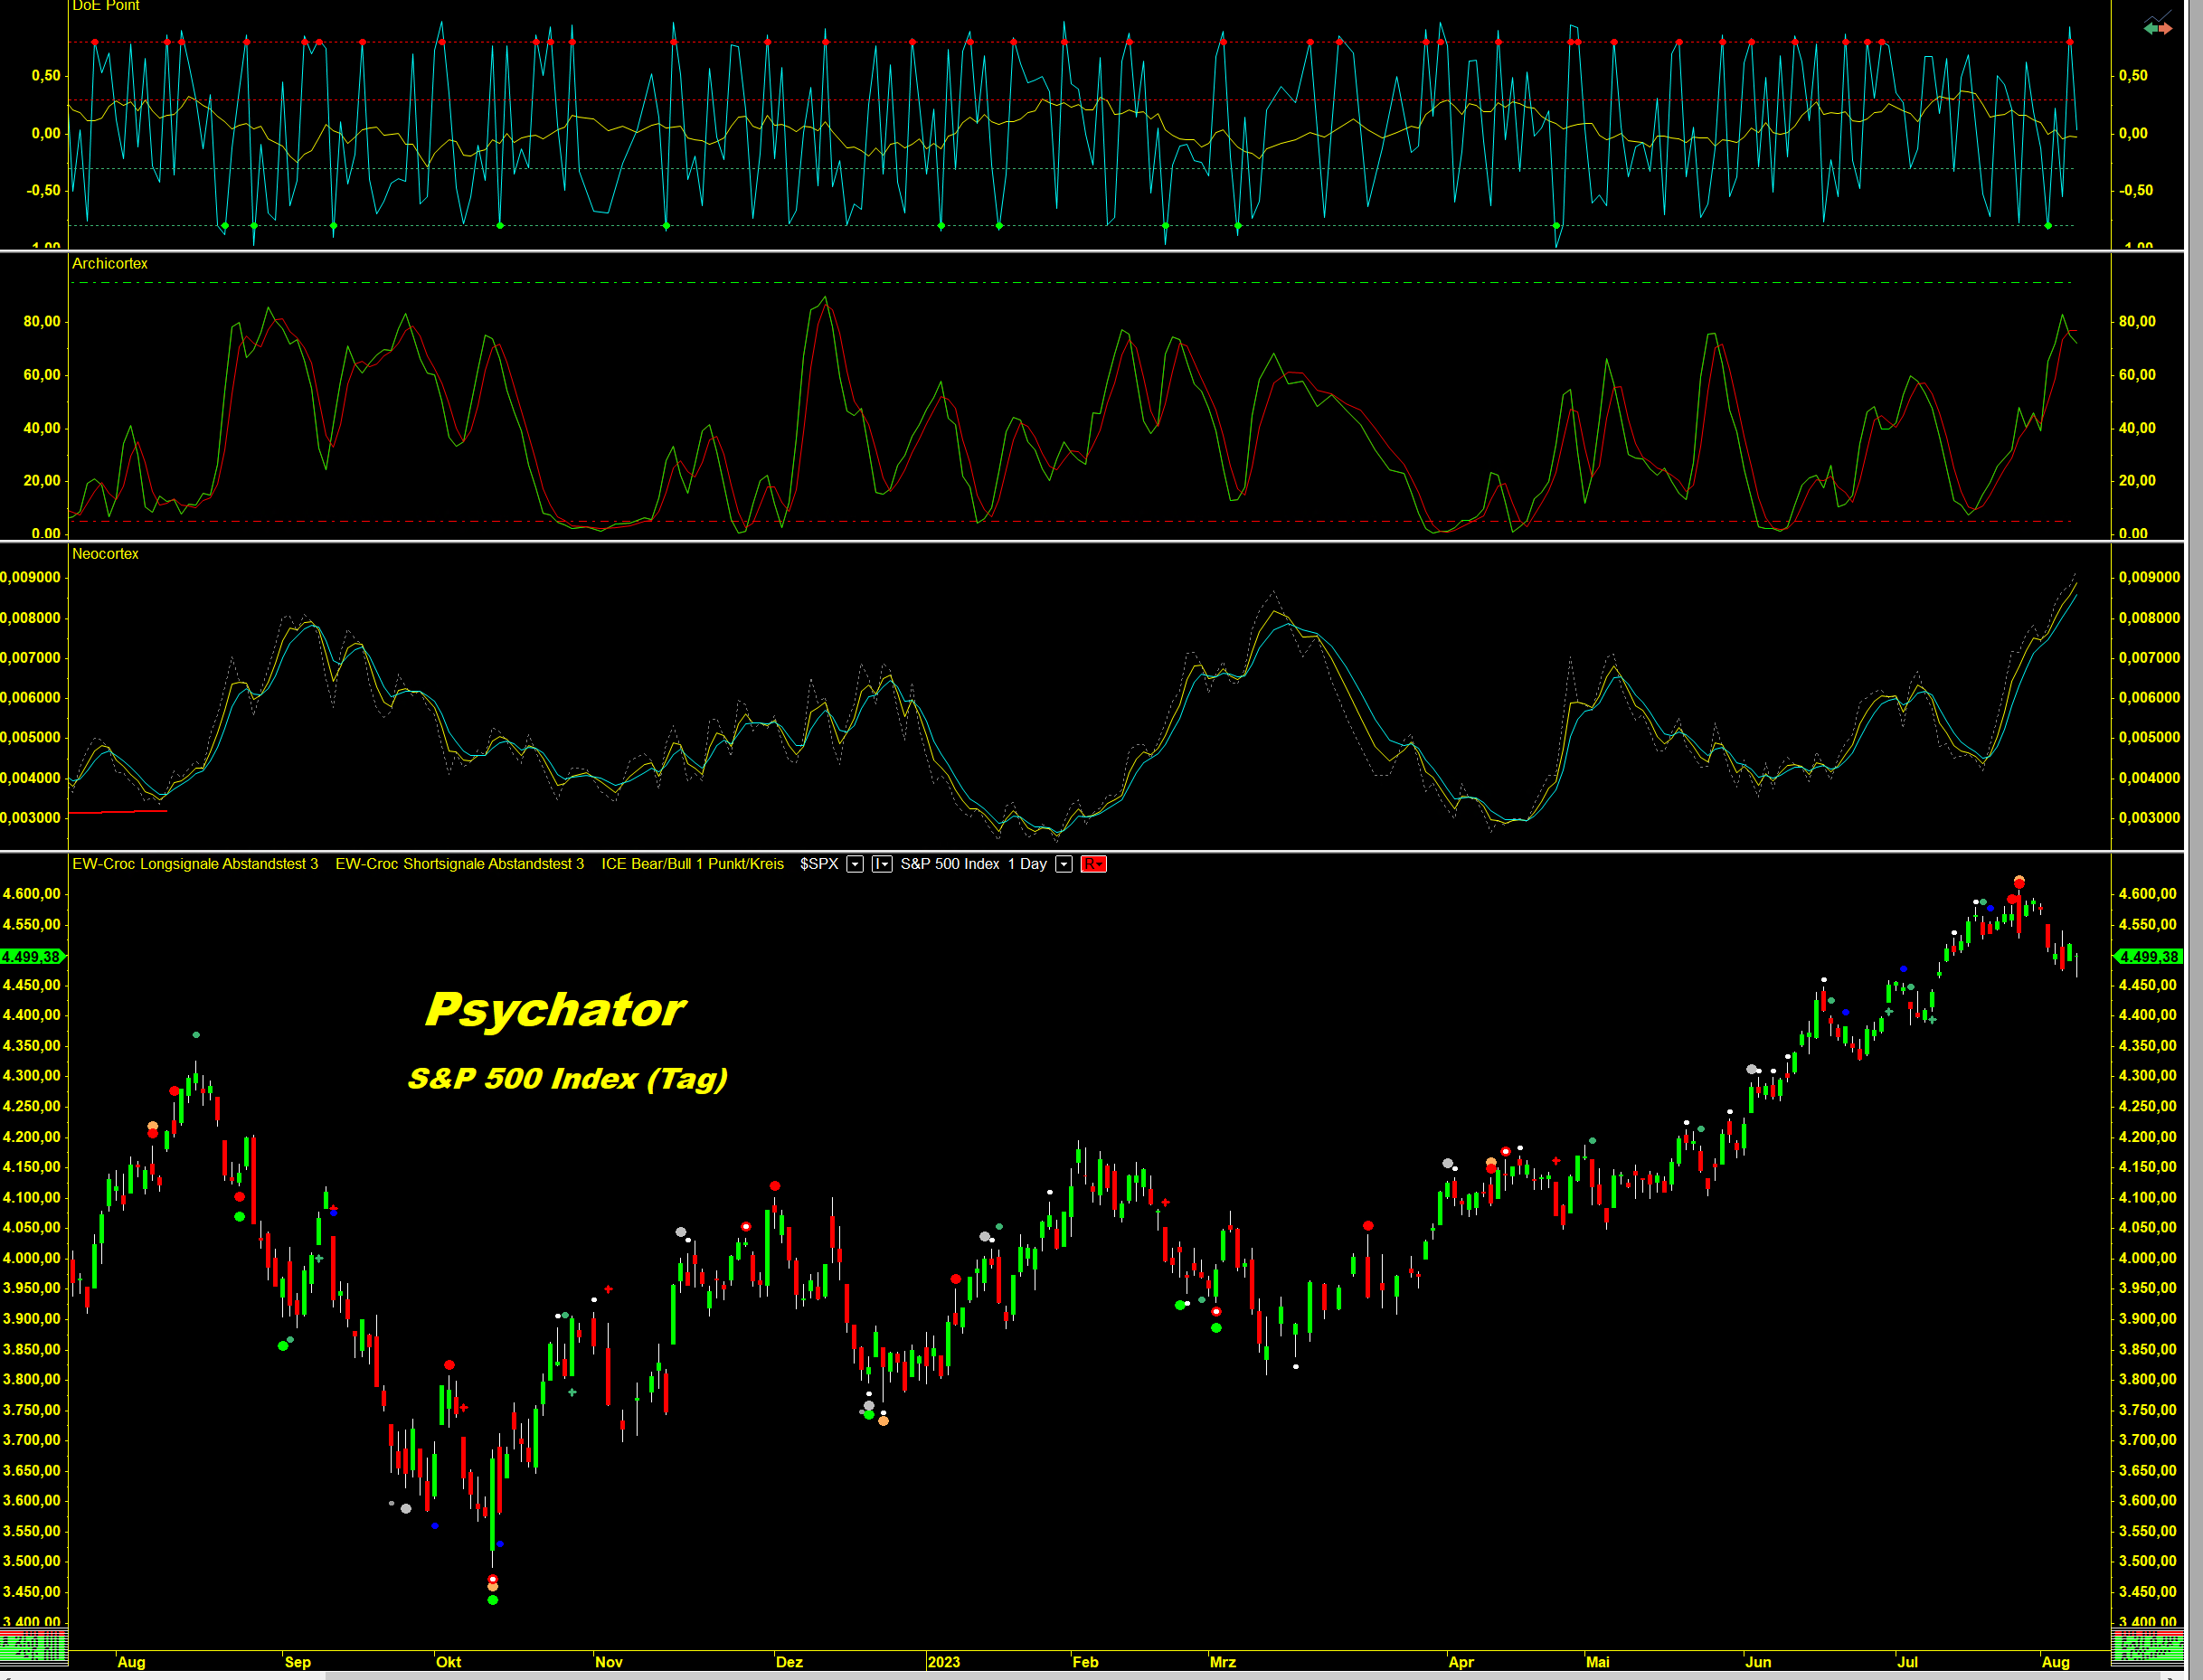Click the red-green volume profile box bottom-left
2203x1680 pixels.
(33, 1646)
